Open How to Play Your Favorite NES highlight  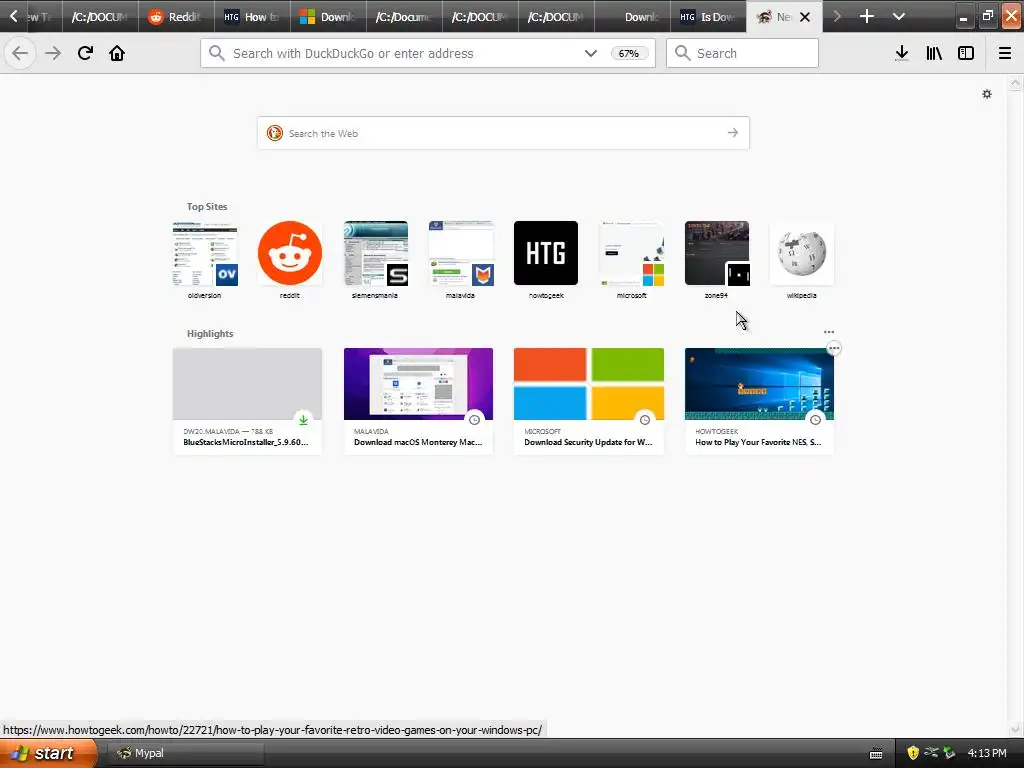click(760, 401)
